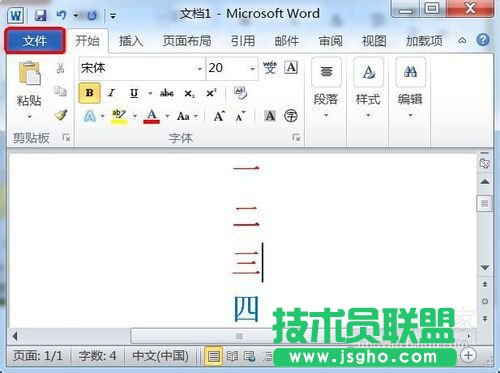
Task: Insert enclosed character with circled 字 icon
Action: tap(291, 116)
